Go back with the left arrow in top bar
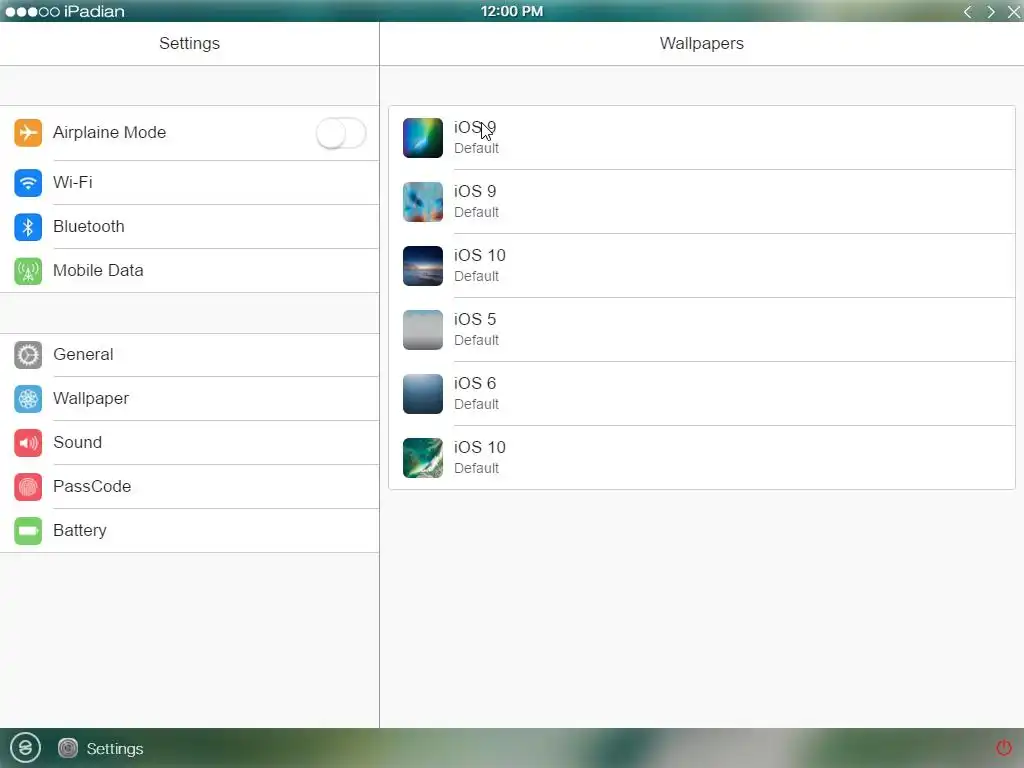This screenshot has width=1024, height=768. 968,12
